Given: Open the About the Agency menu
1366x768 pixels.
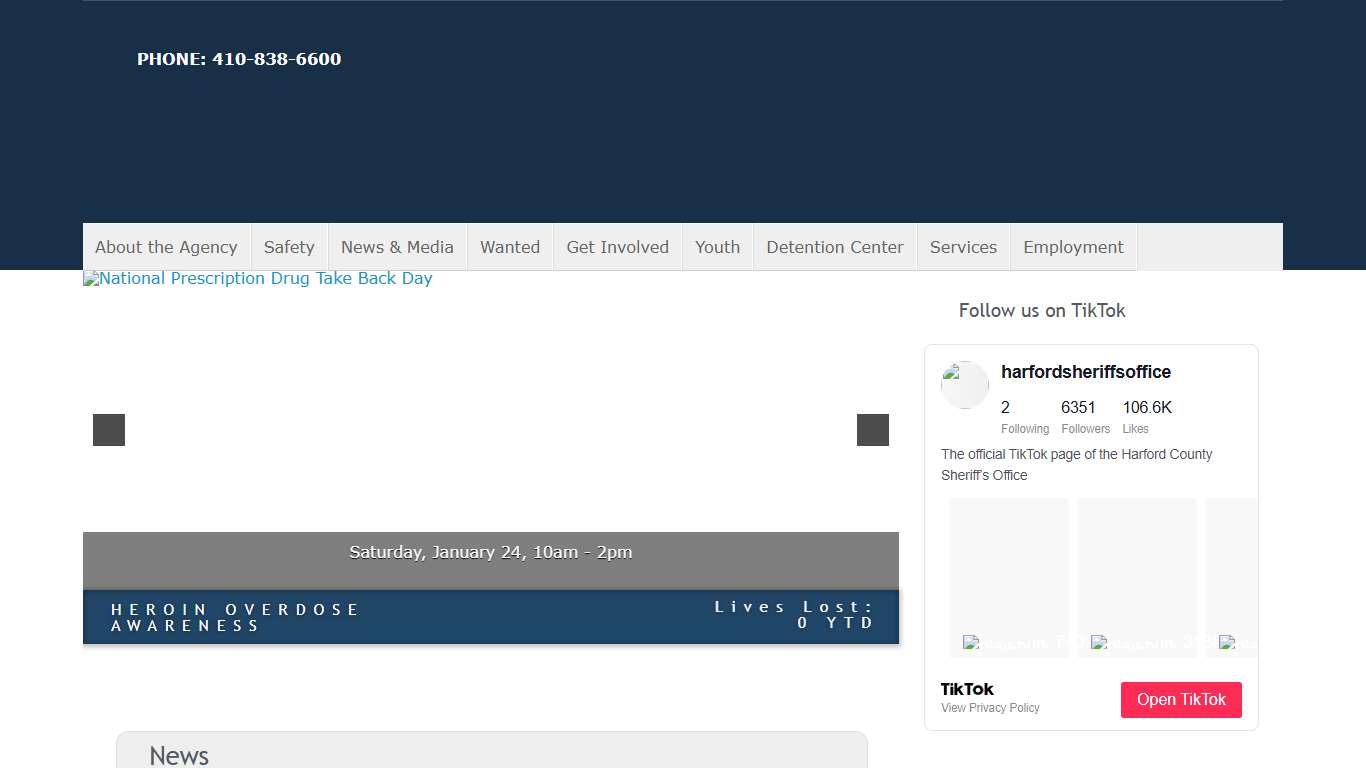Looking at the screenshot, I should point(166,247).
